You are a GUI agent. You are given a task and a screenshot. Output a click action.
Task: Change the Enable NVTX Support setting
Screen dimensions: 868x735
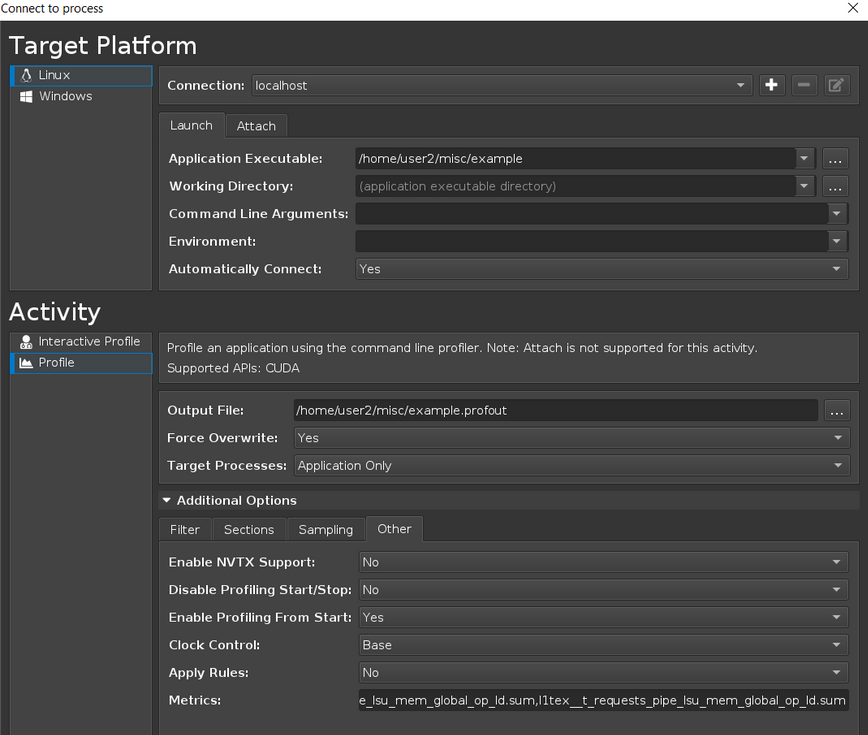click(x=603, y=563)
